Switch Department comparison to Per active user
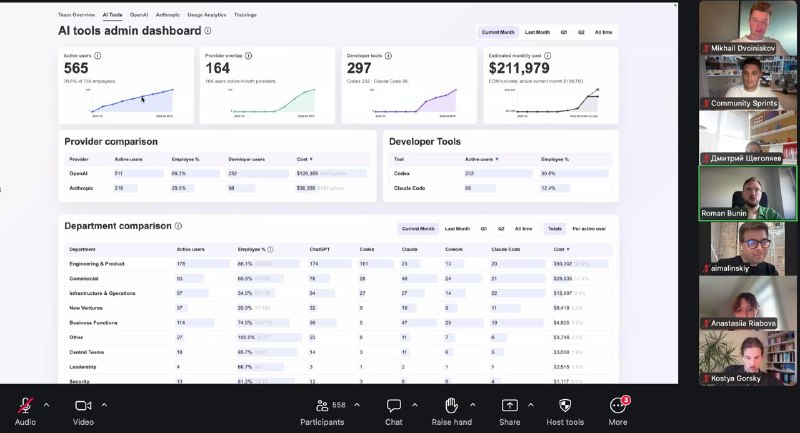Viewport: 800px width, 433px height. pos(589,228)
